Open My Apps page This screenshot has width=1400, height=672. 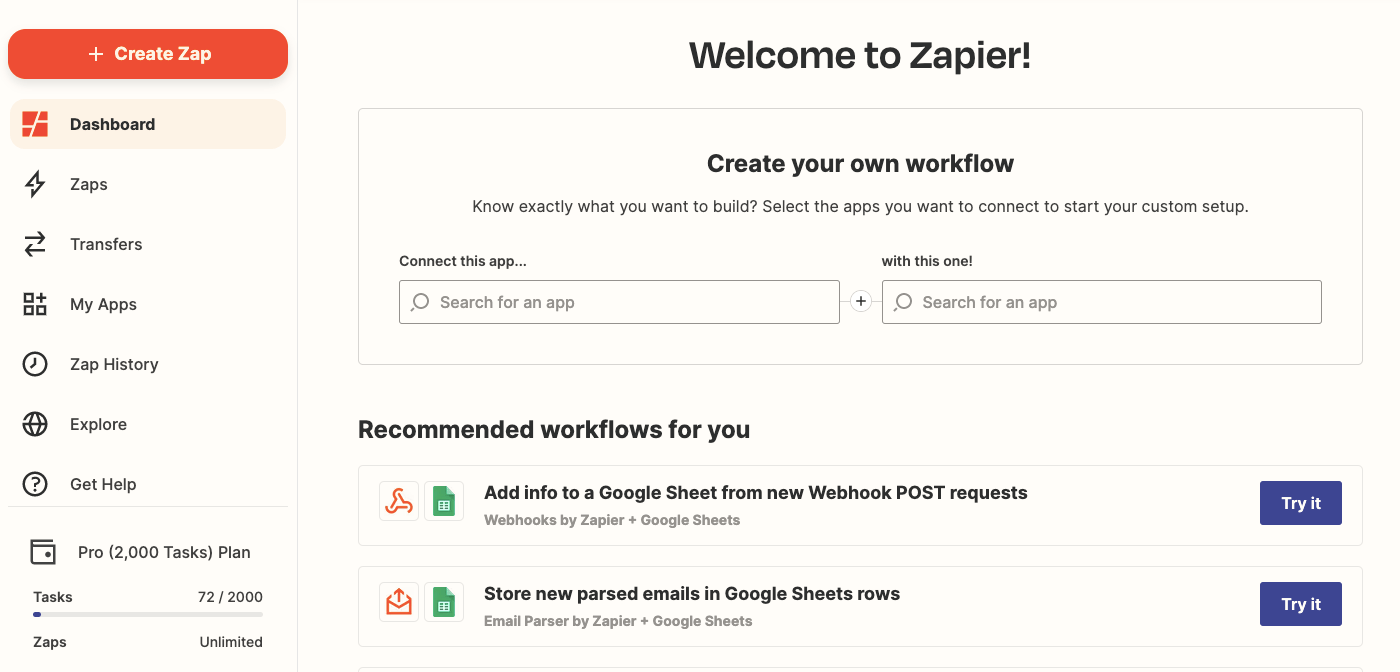[x=148, y=304]
